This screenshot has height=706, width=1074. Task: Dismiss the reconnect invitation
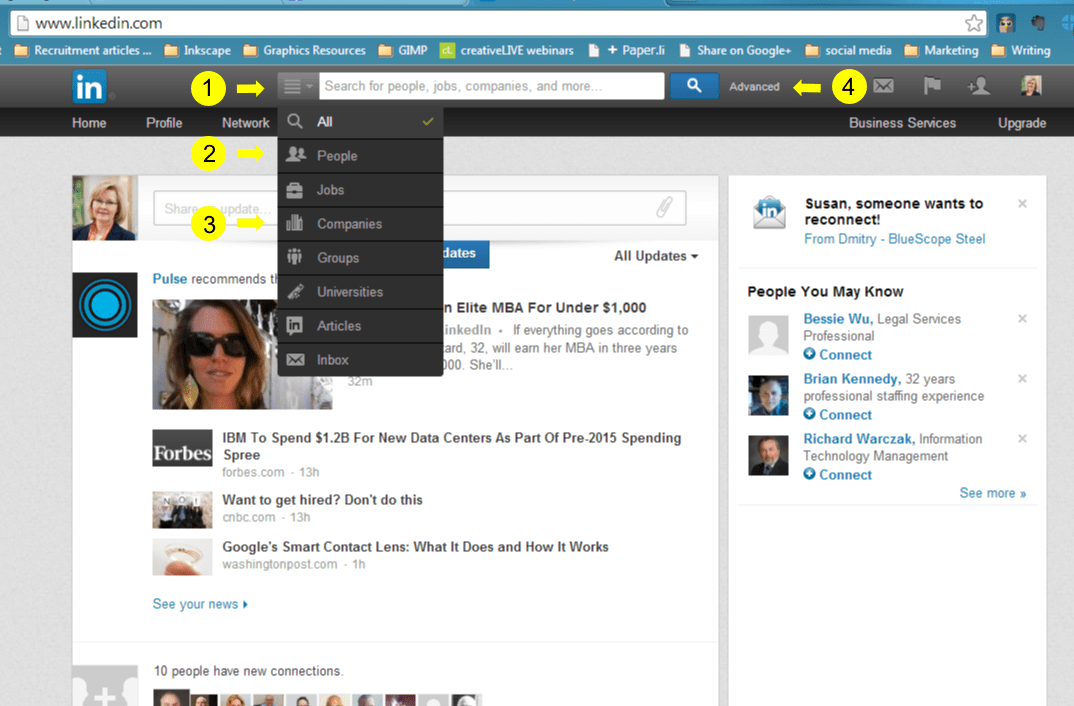tap(1022, 203)
